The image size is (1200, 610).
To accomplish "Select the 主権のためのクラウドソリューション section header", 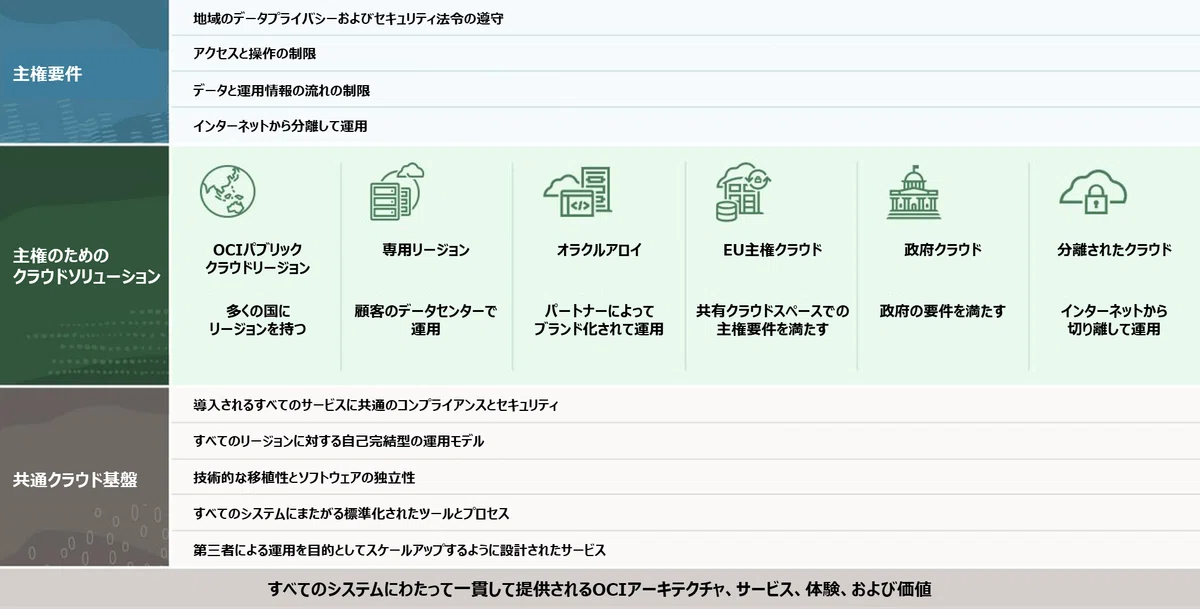I will coord(86,267).
